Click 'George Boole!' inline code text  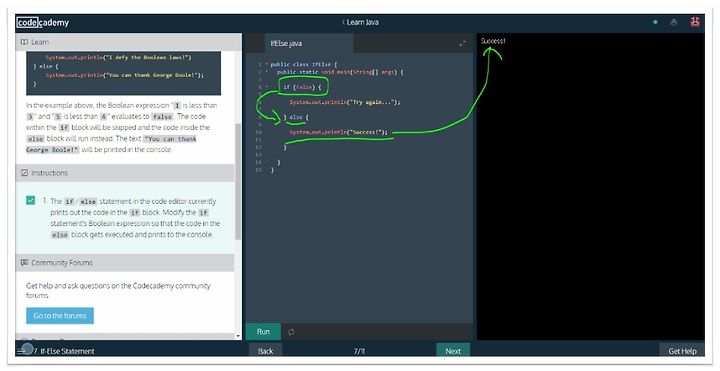point(52,150)
